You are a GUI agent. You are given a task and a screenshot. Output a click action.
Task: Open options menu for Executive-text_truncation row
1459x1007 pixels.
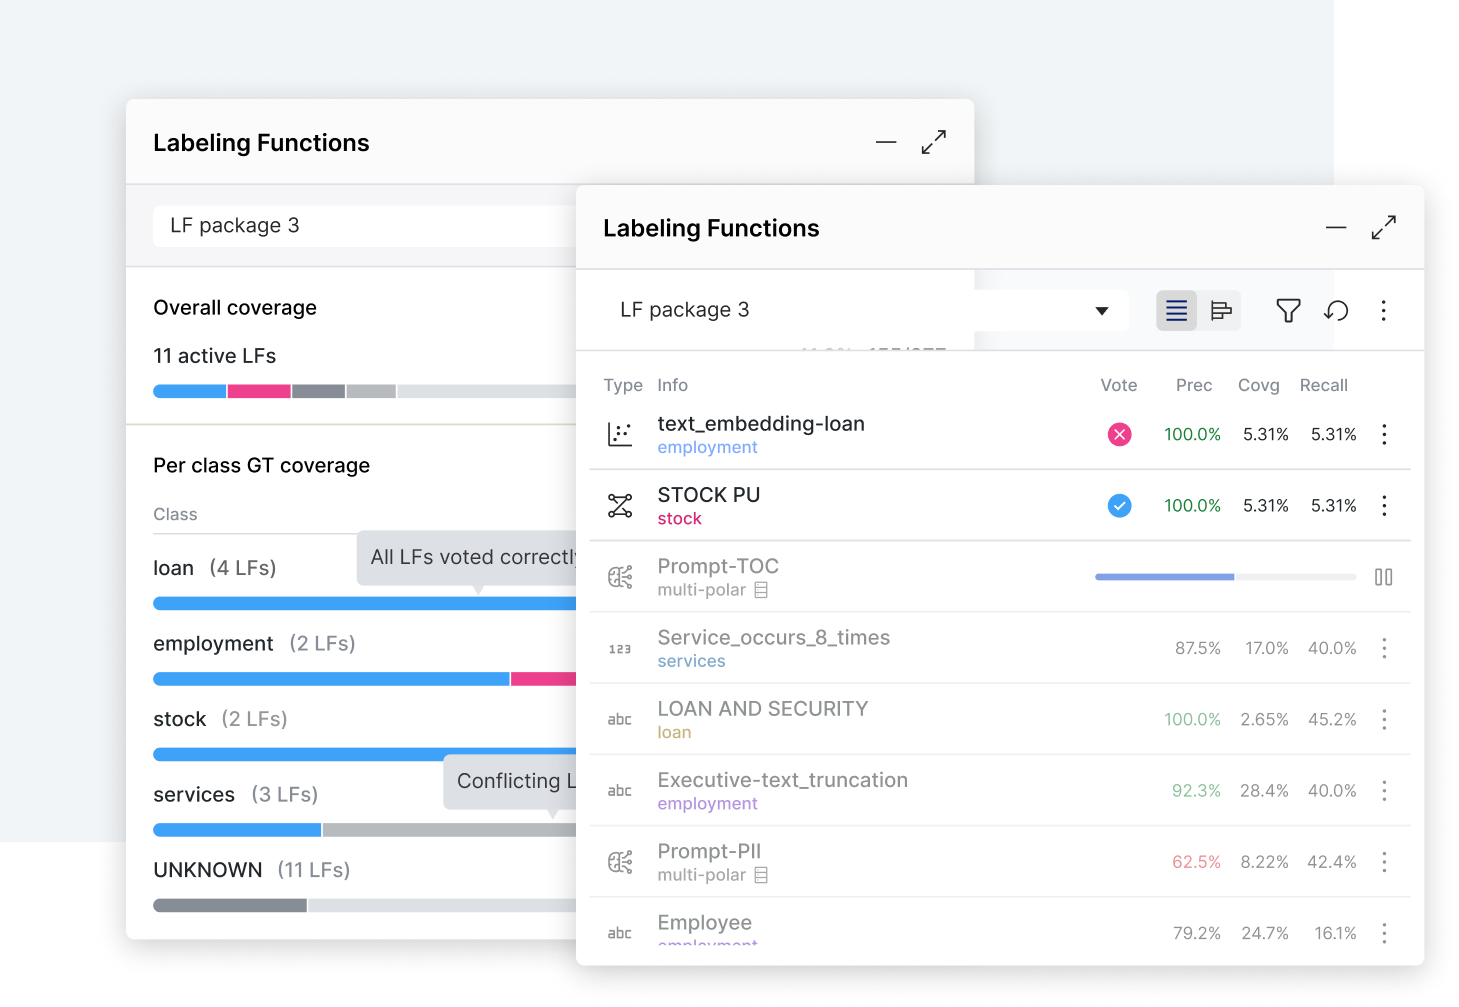1384,791
